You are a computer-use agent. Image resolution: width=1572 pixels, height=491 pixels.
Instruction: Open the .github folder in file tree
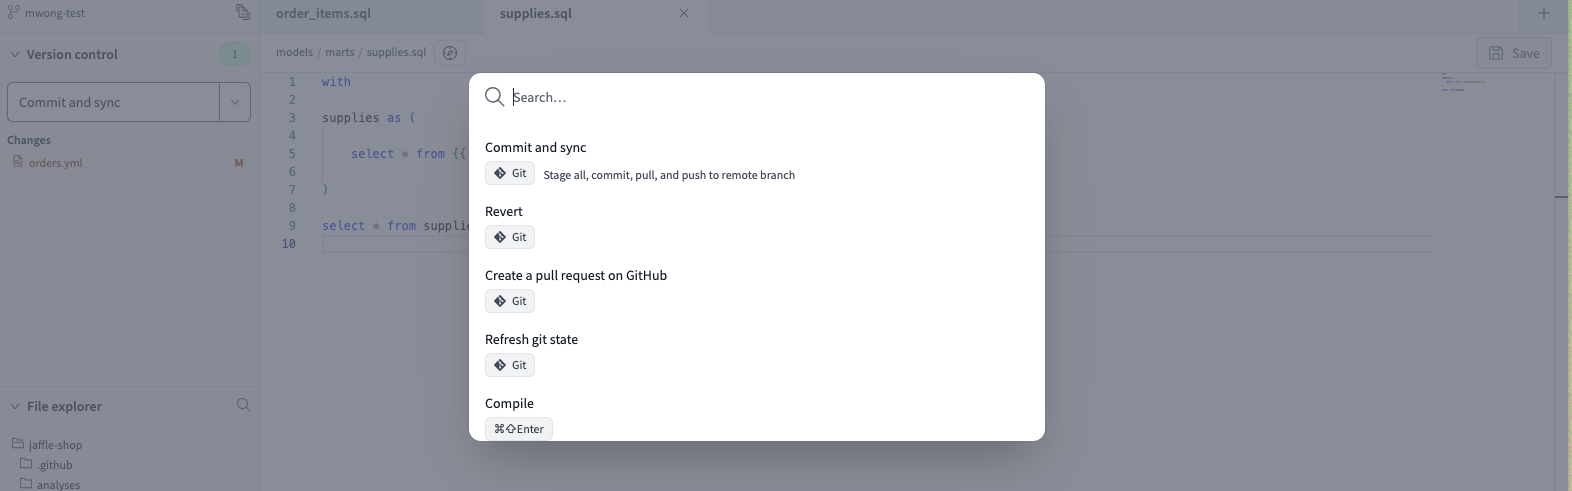point(55,465)
